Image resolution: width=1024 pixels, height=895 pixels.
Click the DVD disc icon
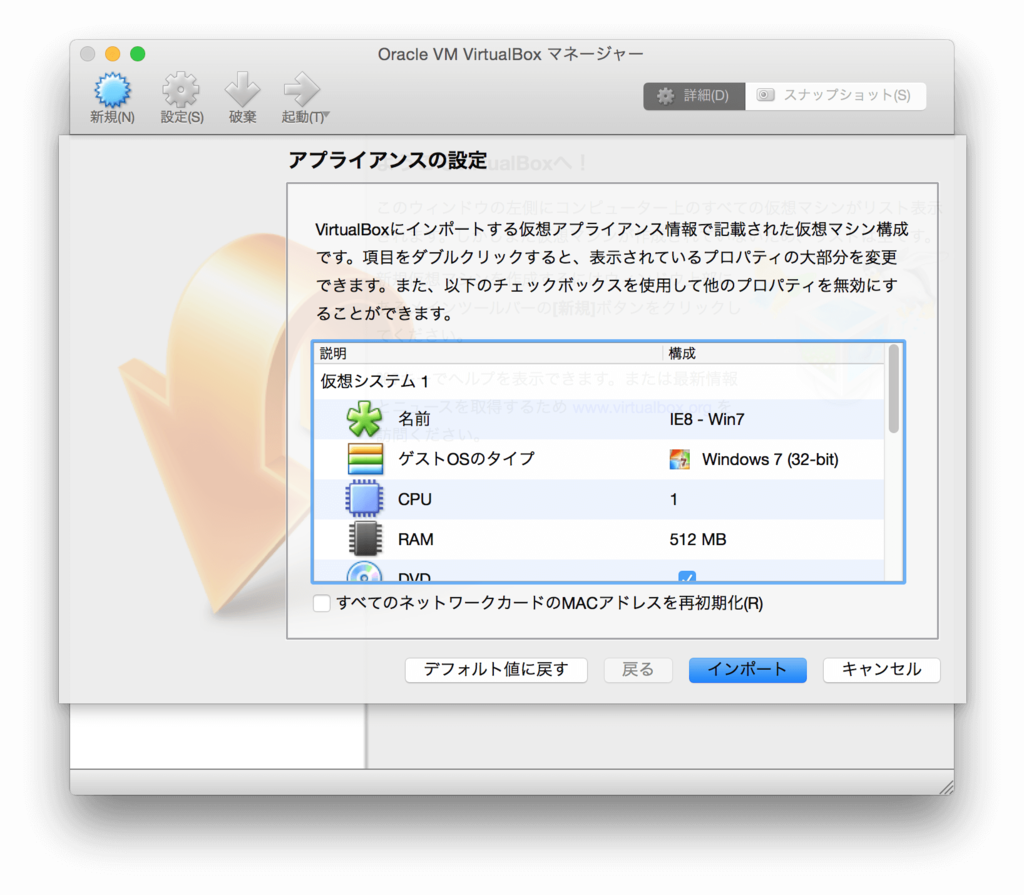coord(364,572)
